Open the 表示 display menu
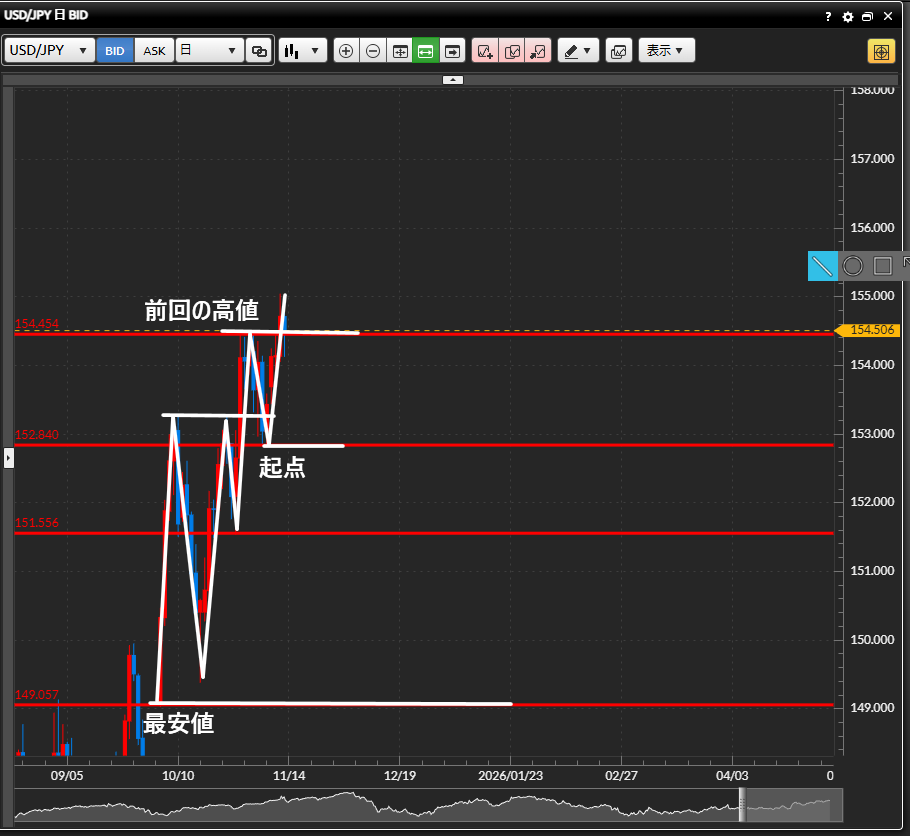Screen dimensions: 910x836 666,51
